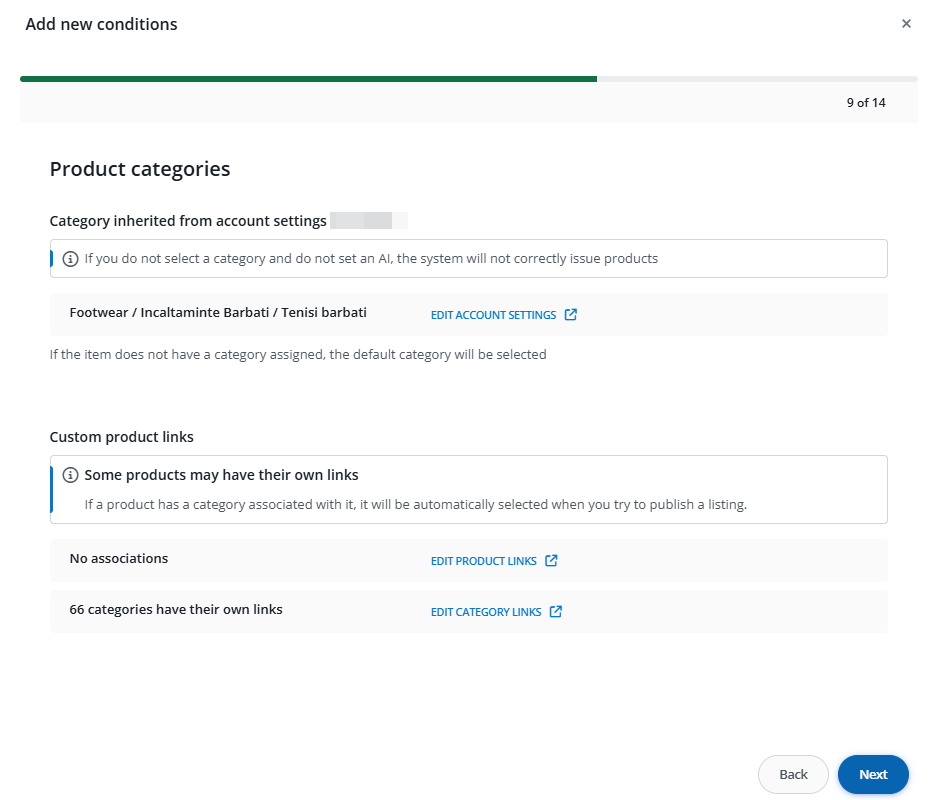938x800 pixels.
Task: Click the 'Custom product links' section heading
Action: pyautogui.click(x=122, y=437)
